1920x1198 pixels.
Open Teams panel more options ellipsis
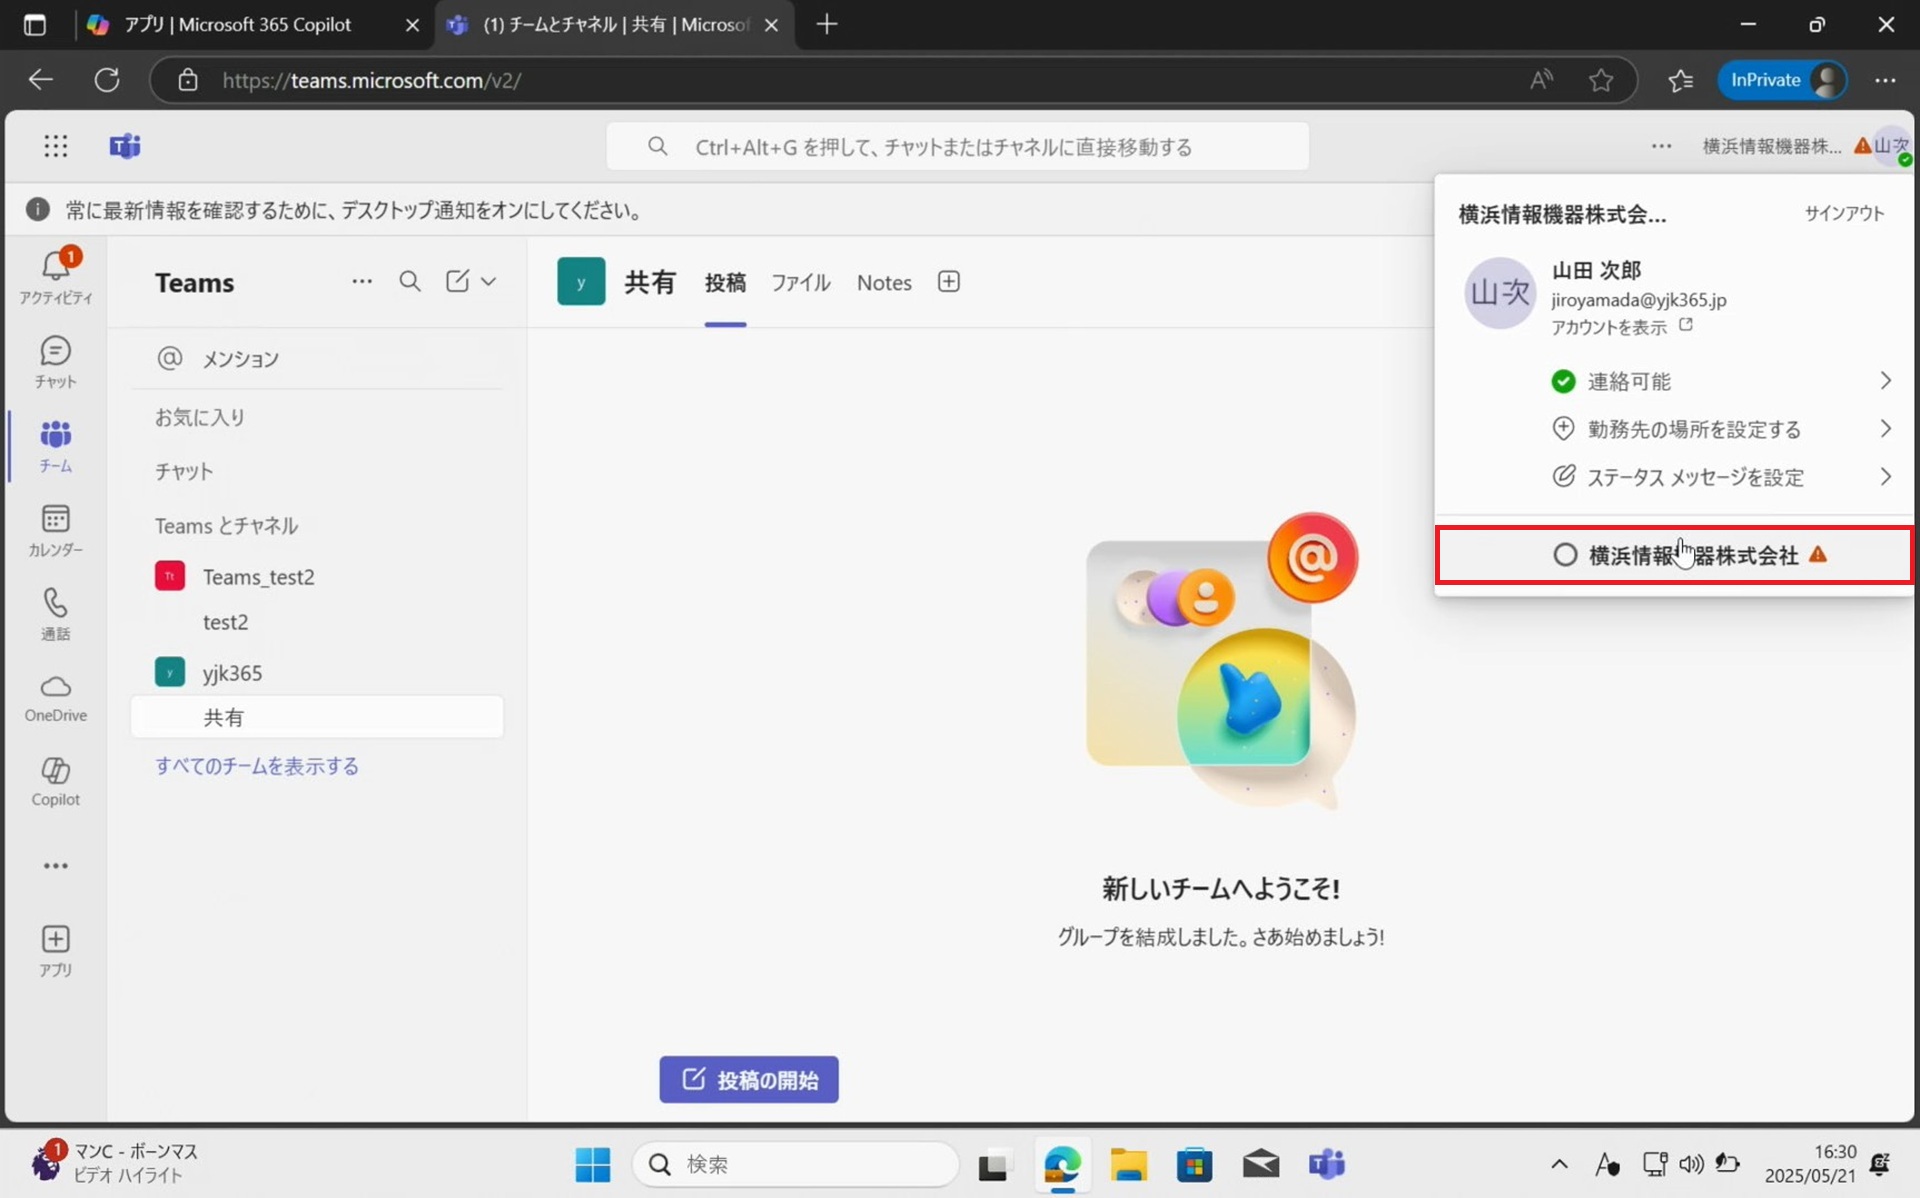[x=362, y=282]
